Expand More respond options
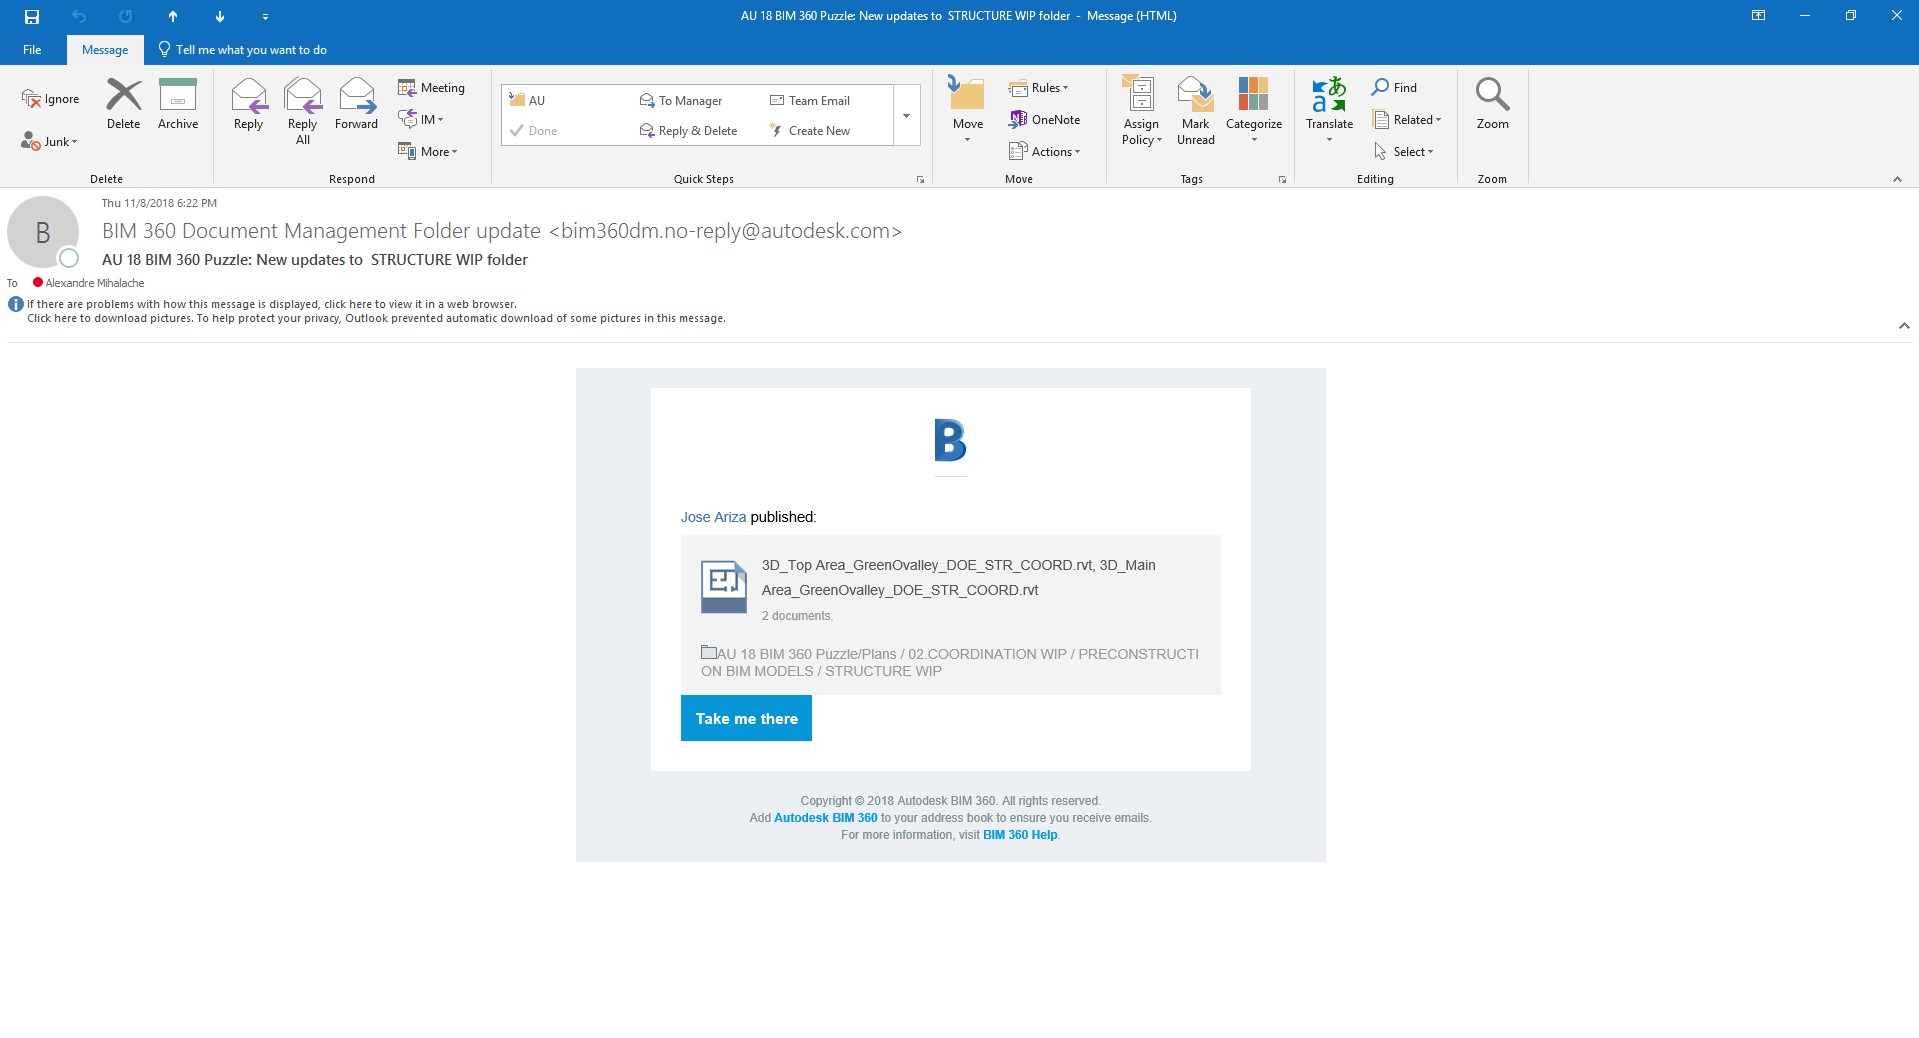This screenshot has width=1919, height=1038. tap(429, 151)
